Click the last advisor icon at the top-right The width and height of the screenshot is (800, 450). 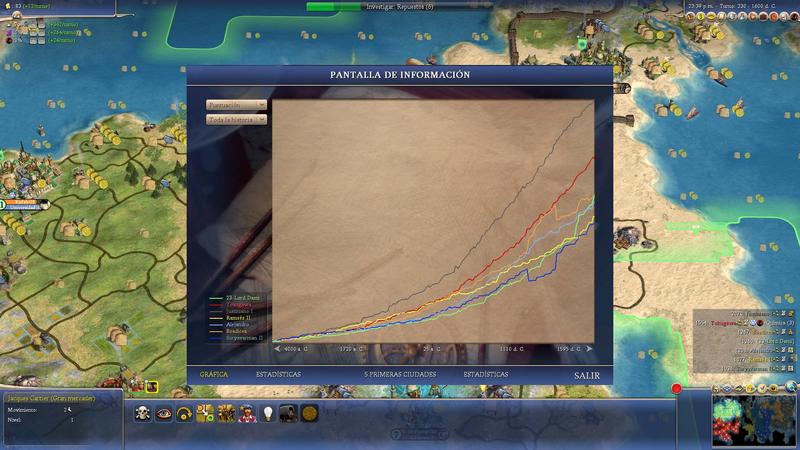(x=794, y=16)
